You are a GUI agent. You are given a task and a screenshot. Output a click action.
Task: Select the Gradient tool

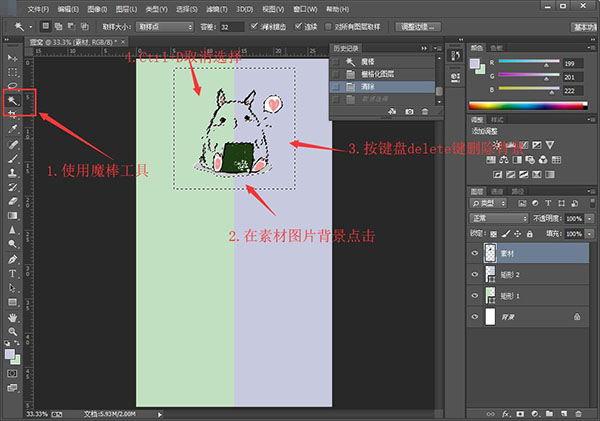pyautogui.click(x=12, y=215)
